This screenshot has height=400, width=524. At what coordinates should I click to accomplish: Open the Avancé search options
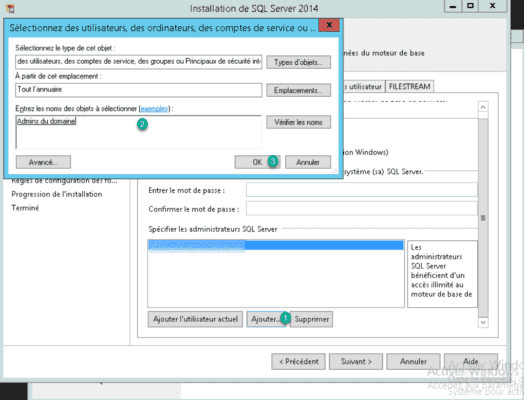click(x=43, y=162)
